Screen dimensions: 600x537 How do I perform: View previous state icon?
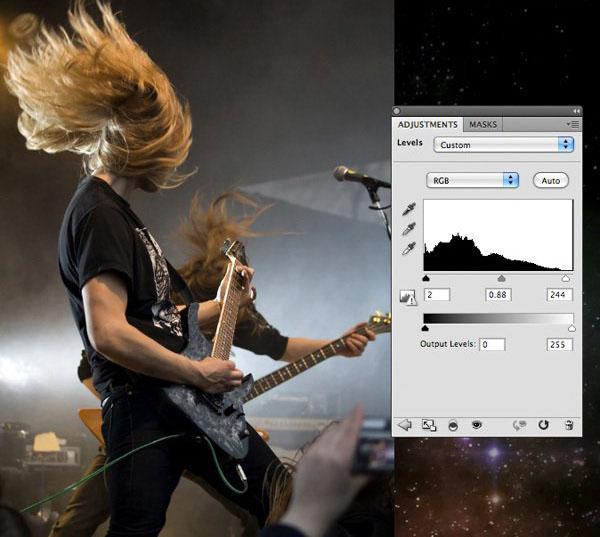click(519, 425)
